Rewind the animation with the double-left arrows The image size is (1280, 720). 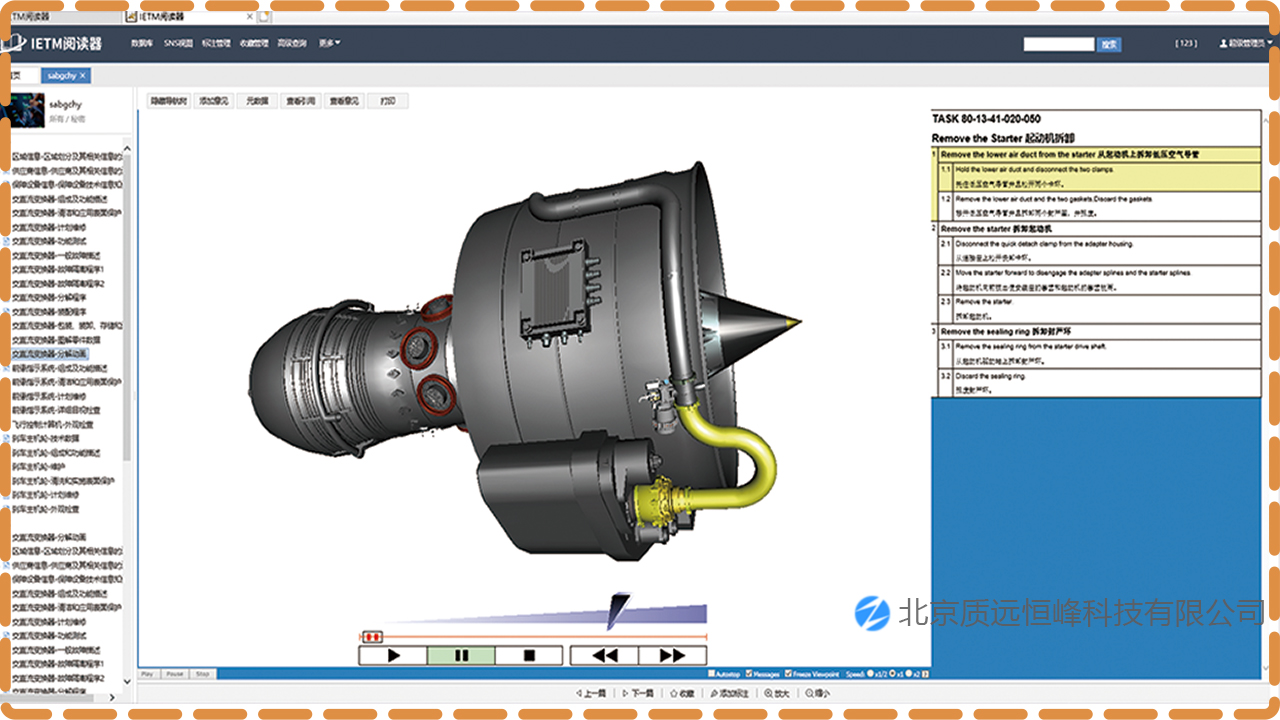click(x=604, y=656)
